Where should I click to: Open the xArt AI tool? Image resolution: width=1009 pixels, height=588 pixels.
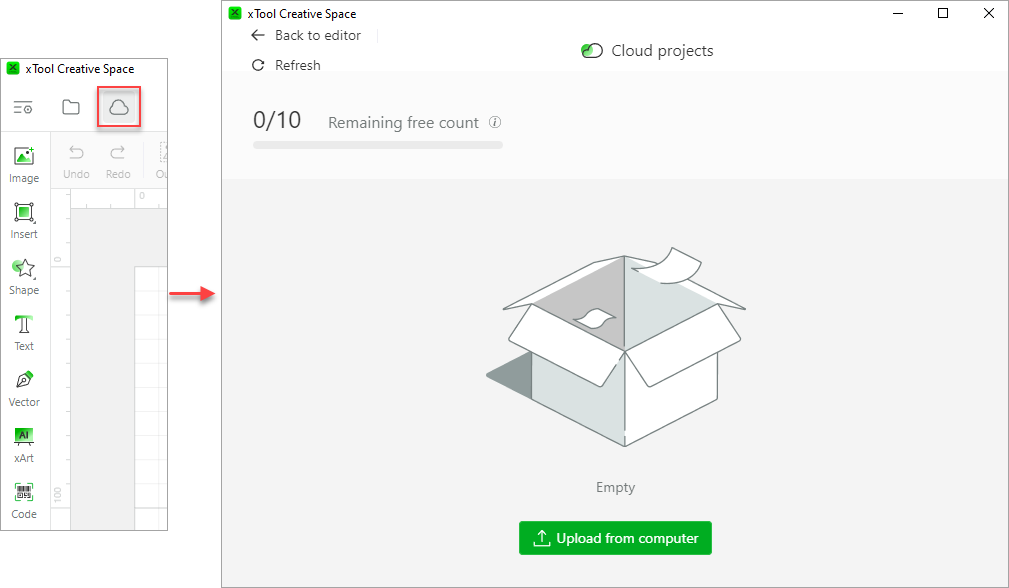(x=24, y=443)
